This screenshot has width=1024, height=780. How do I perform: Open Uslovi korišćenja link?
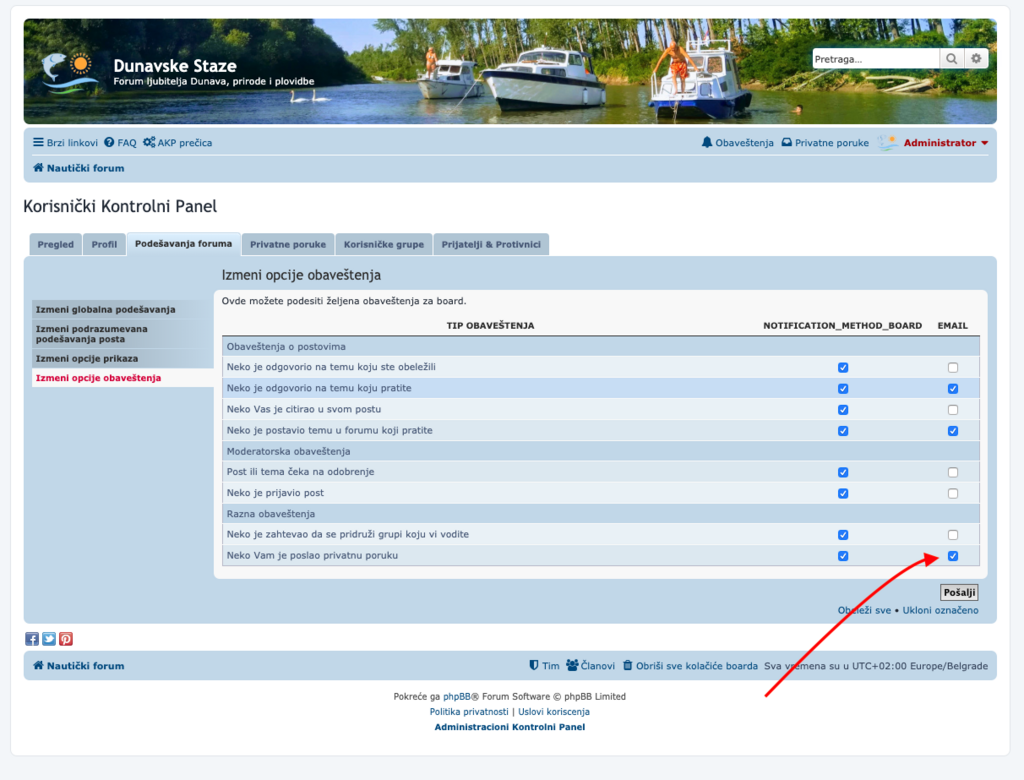pos(554,711)
